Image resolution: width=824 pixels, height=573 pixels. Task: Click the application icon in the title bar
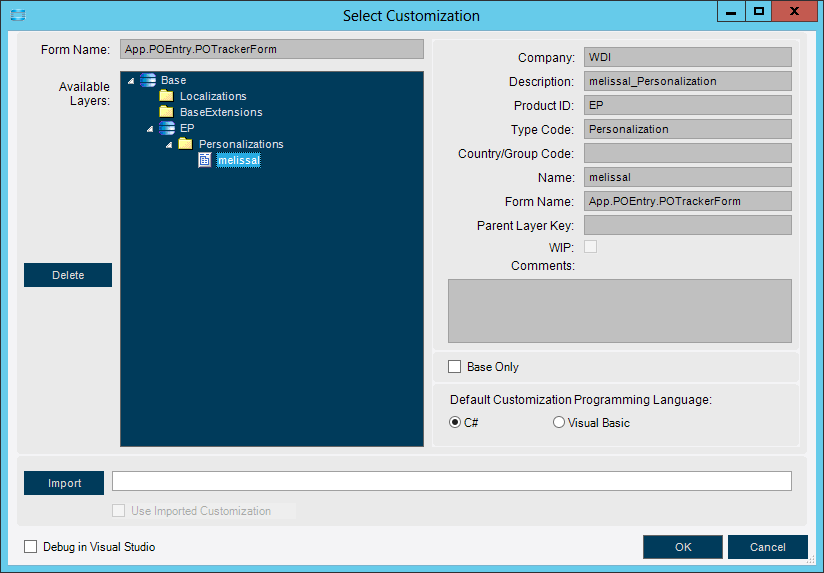pyautogui.click(x=18, y=15)
